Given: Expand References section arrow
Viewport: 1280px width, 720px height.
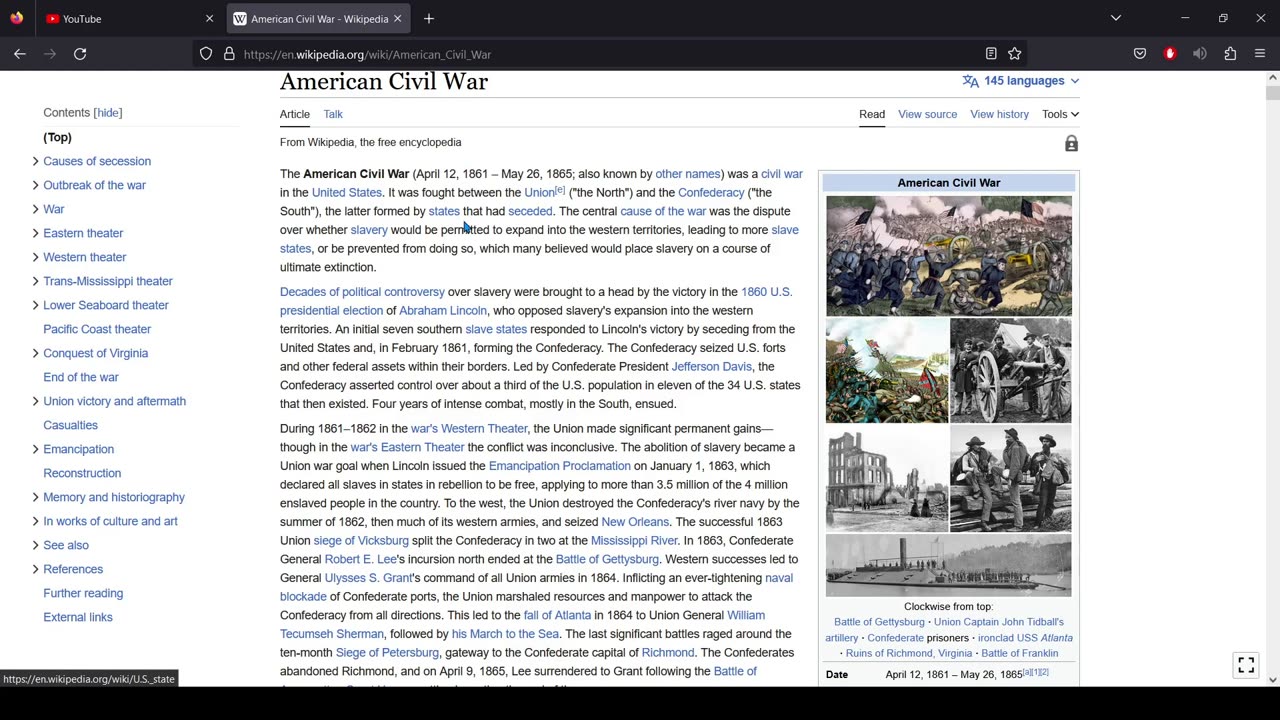Looking at the screenshot, I should coord(35,569).
